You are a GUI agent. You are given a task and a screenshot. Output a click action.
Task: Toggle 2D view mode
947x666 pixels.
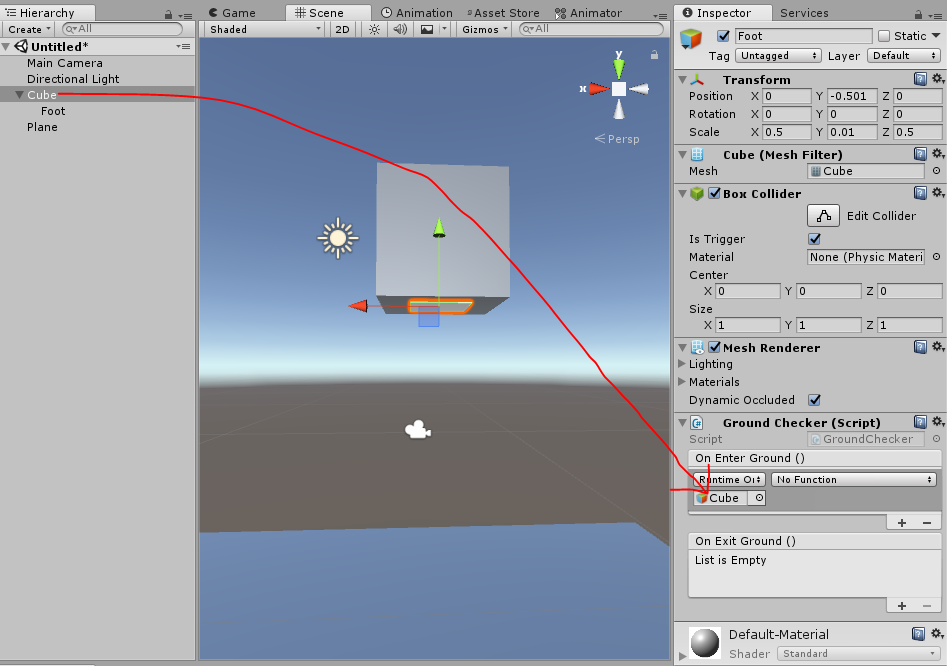coord(342,29)
